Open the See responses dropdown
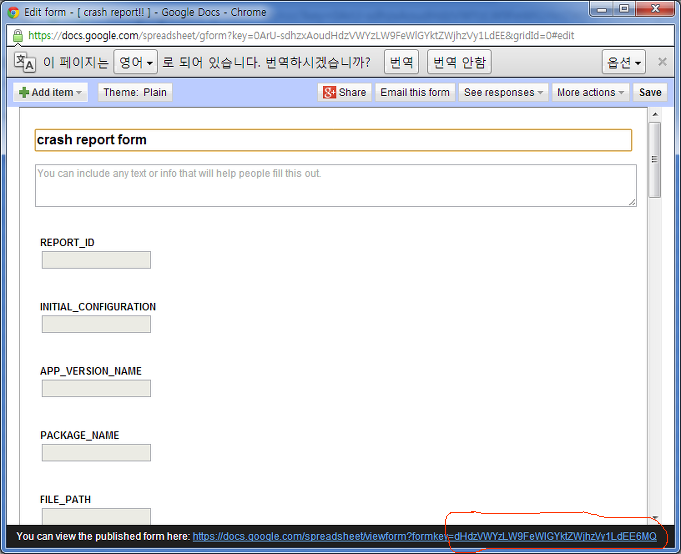This screenshot has height=554, width=681. click(x=503, y=92)
